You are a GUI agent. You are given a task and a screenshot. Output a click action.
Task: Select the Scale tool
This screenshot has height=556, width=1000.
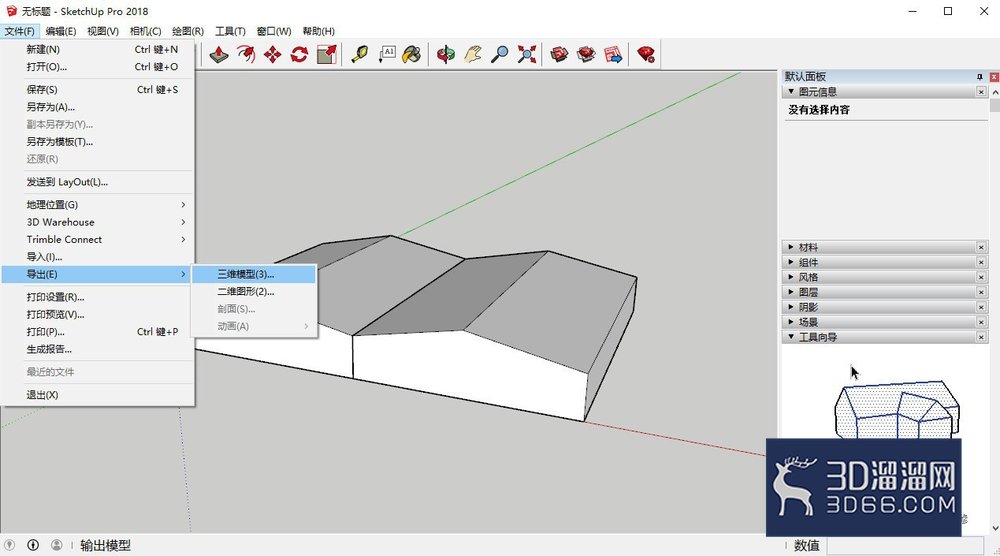point(327,54)
